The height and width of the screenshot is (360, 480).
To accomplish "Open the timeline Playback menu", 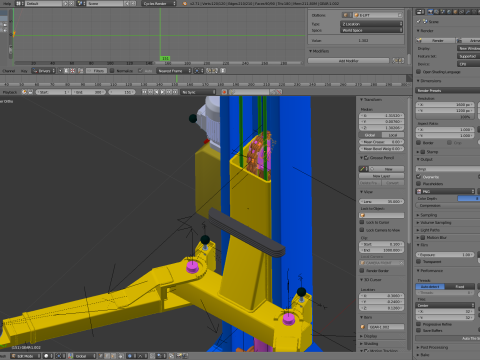I will [10, 92].
